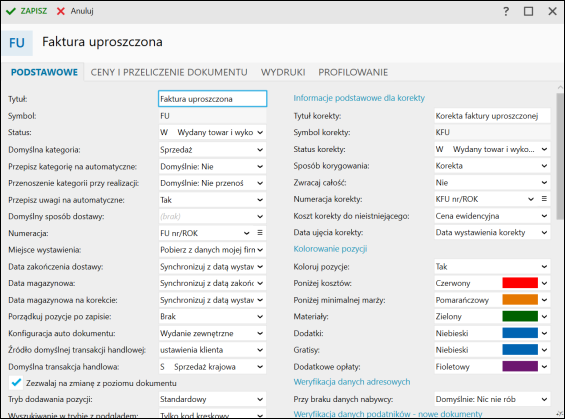Click into the Tytuł input field
The width and height of the screenshot is (565, 419).
[213, 99]
